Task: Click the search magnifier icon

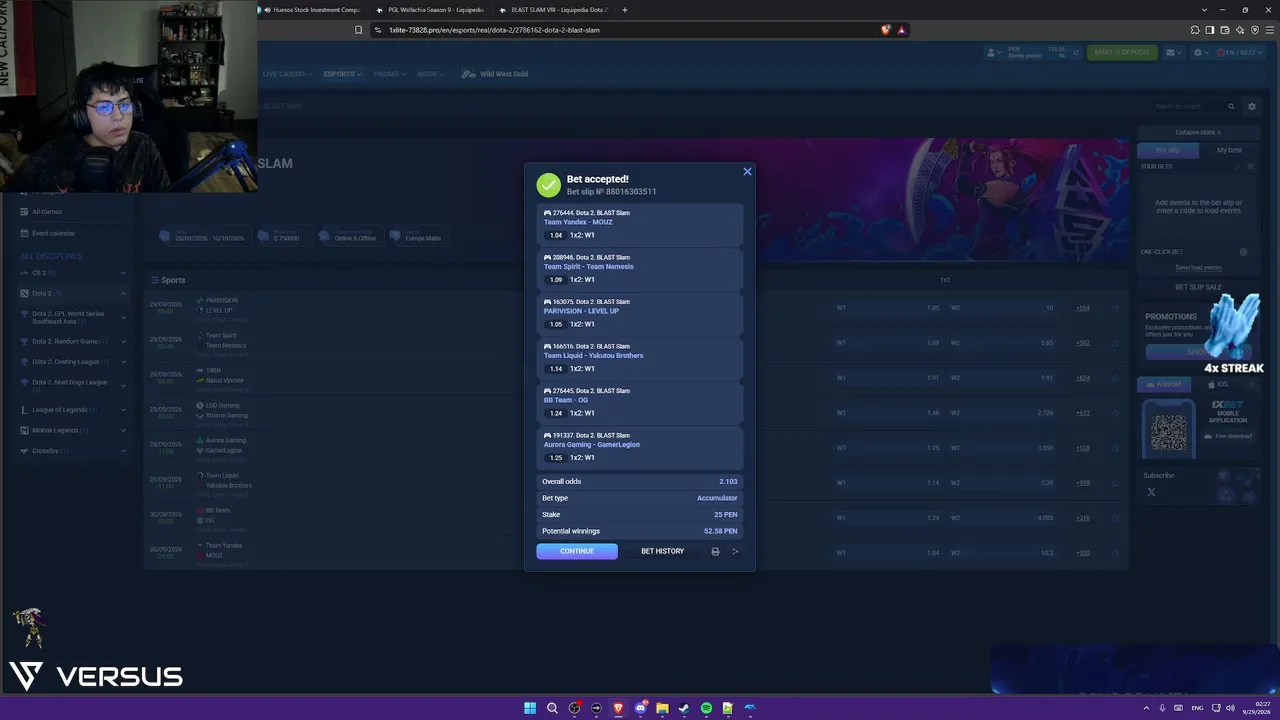Action: [x=1232, y=106]
